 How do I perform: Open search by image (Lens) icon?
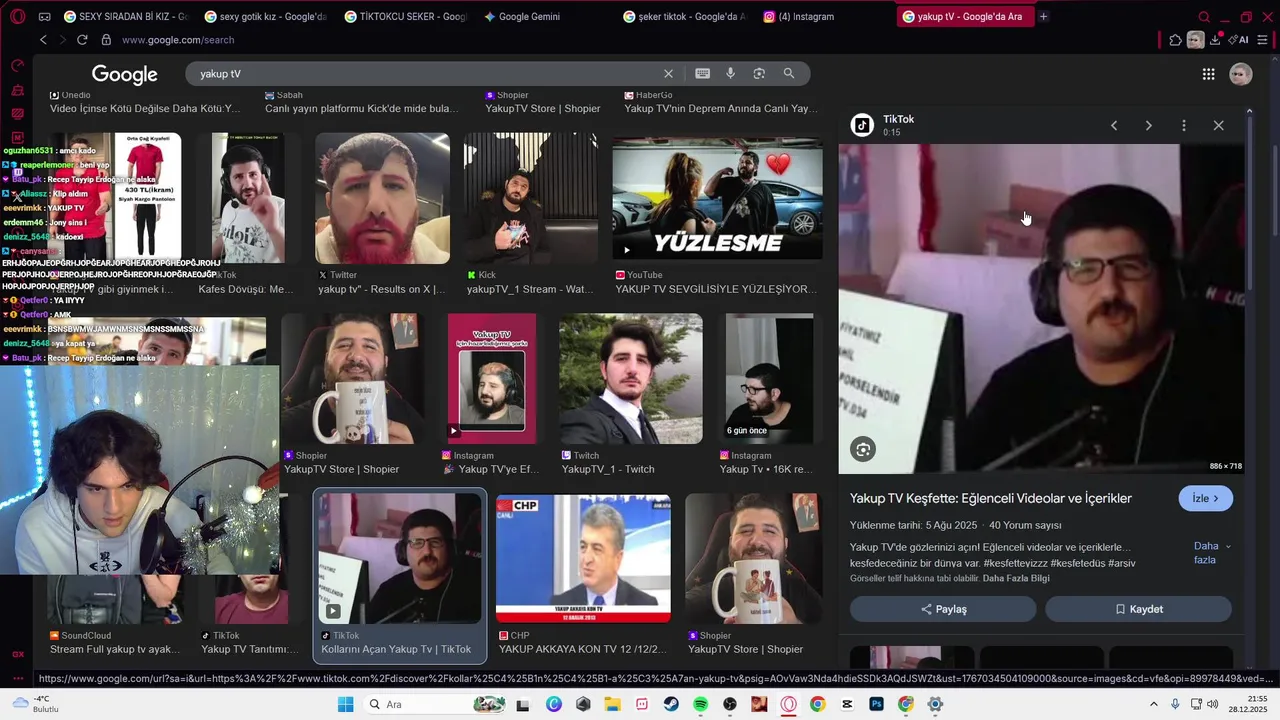point(759,74)
